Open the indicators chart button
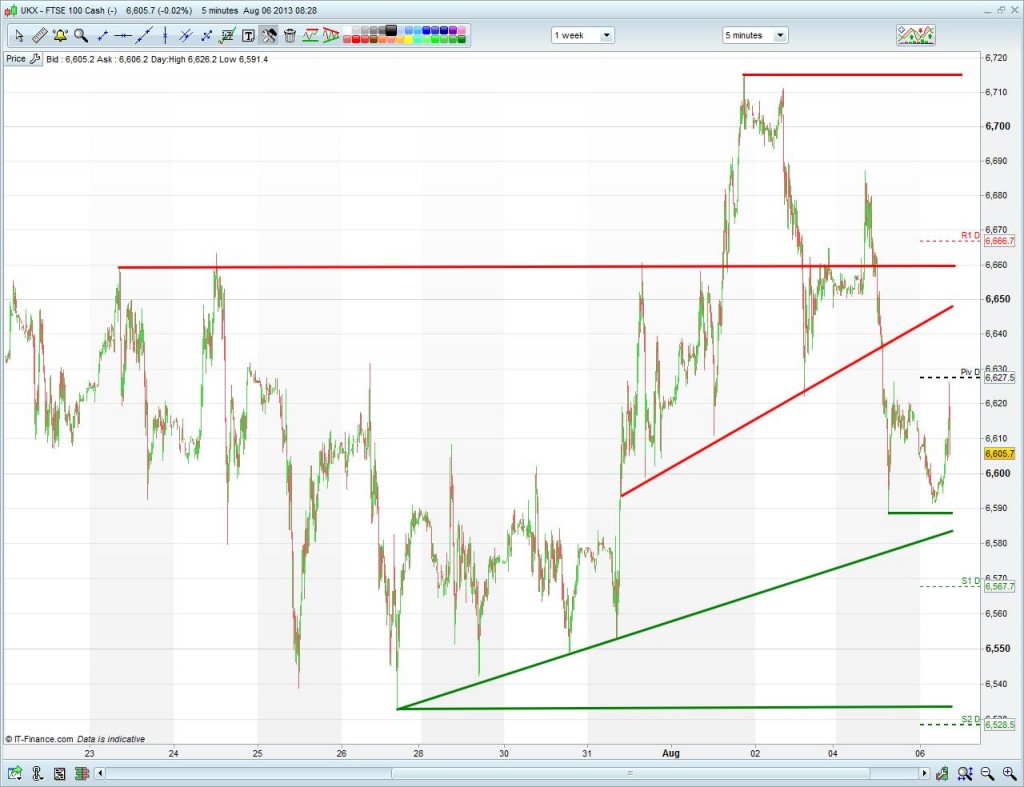Image resolution: width=1024 pixels, height=787 pixels. point(917,35)
